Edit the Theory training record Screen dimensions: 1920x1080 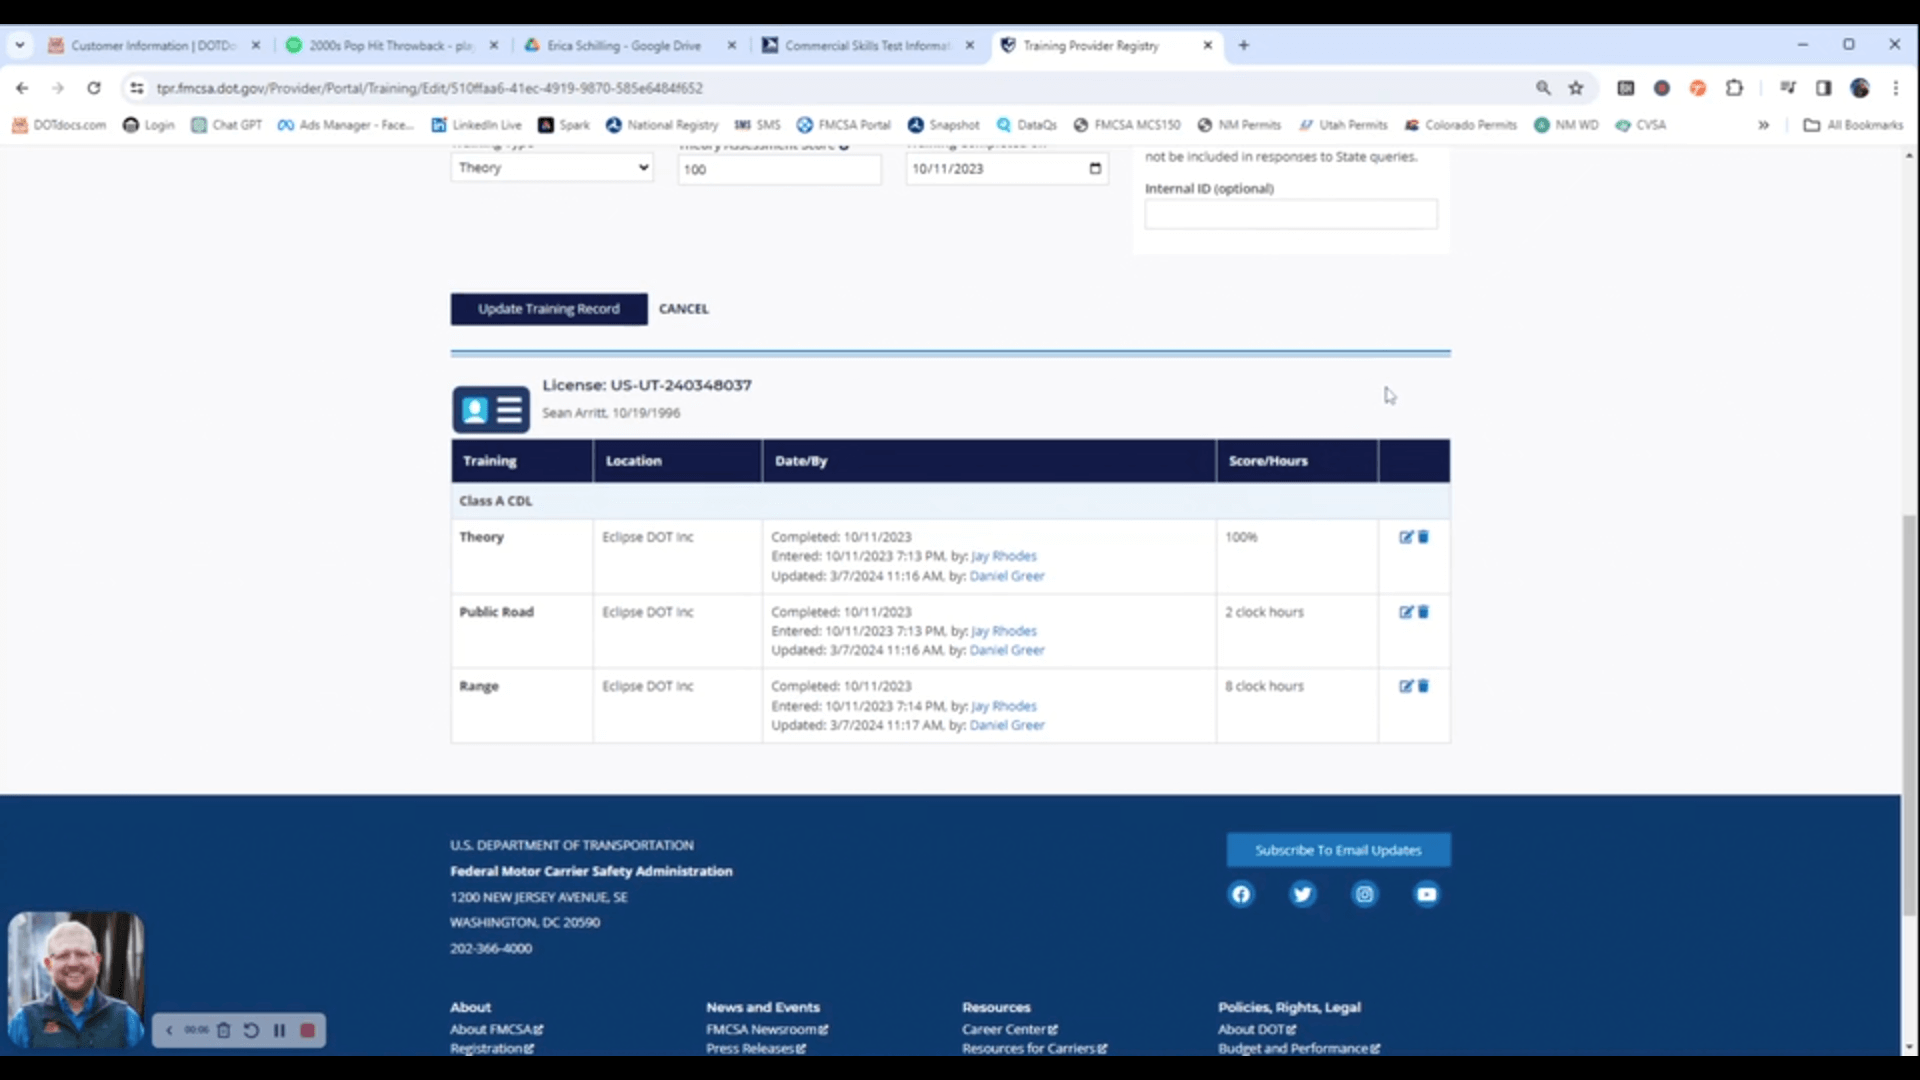pos(1406,537)
